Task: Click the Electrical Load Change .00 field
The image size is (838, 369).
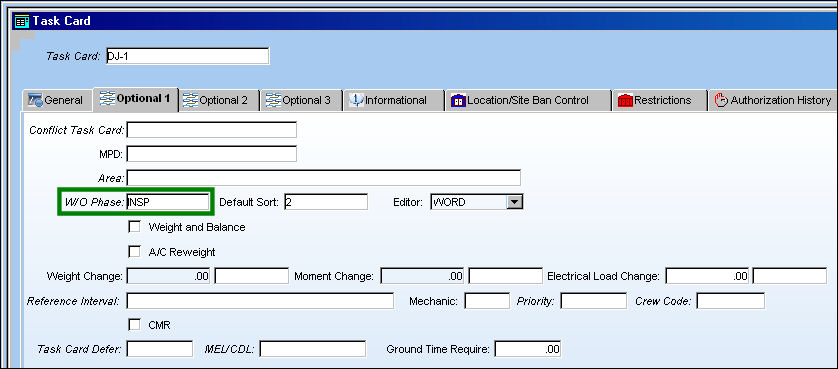Action: click(x=707, y=276)
